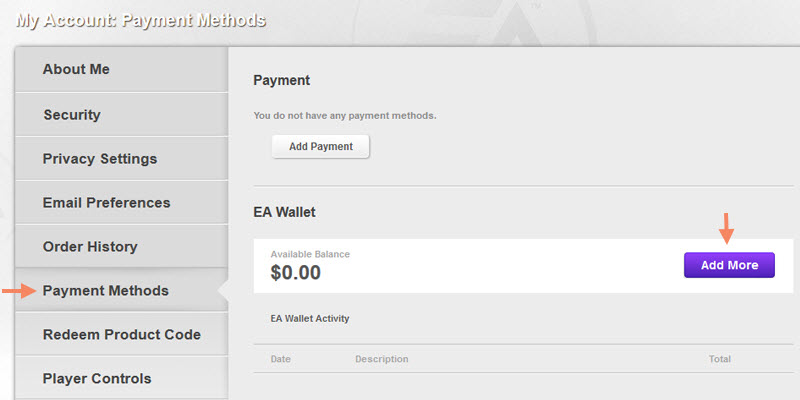Click the $0.00 available balance amount
The image size is (800, 400).
[x=296, y=272]
